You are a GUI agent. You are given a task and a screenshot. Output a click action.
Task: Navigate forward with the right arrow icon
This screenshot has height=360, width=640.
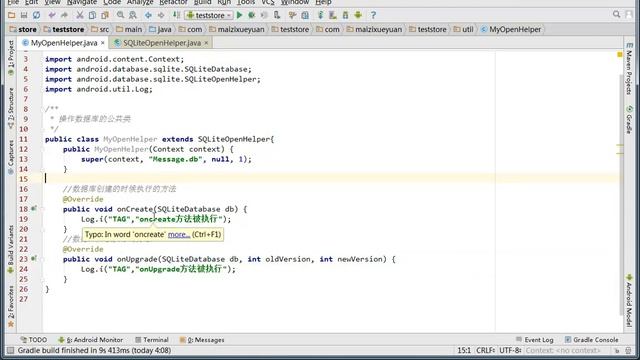tap(161, 16)
